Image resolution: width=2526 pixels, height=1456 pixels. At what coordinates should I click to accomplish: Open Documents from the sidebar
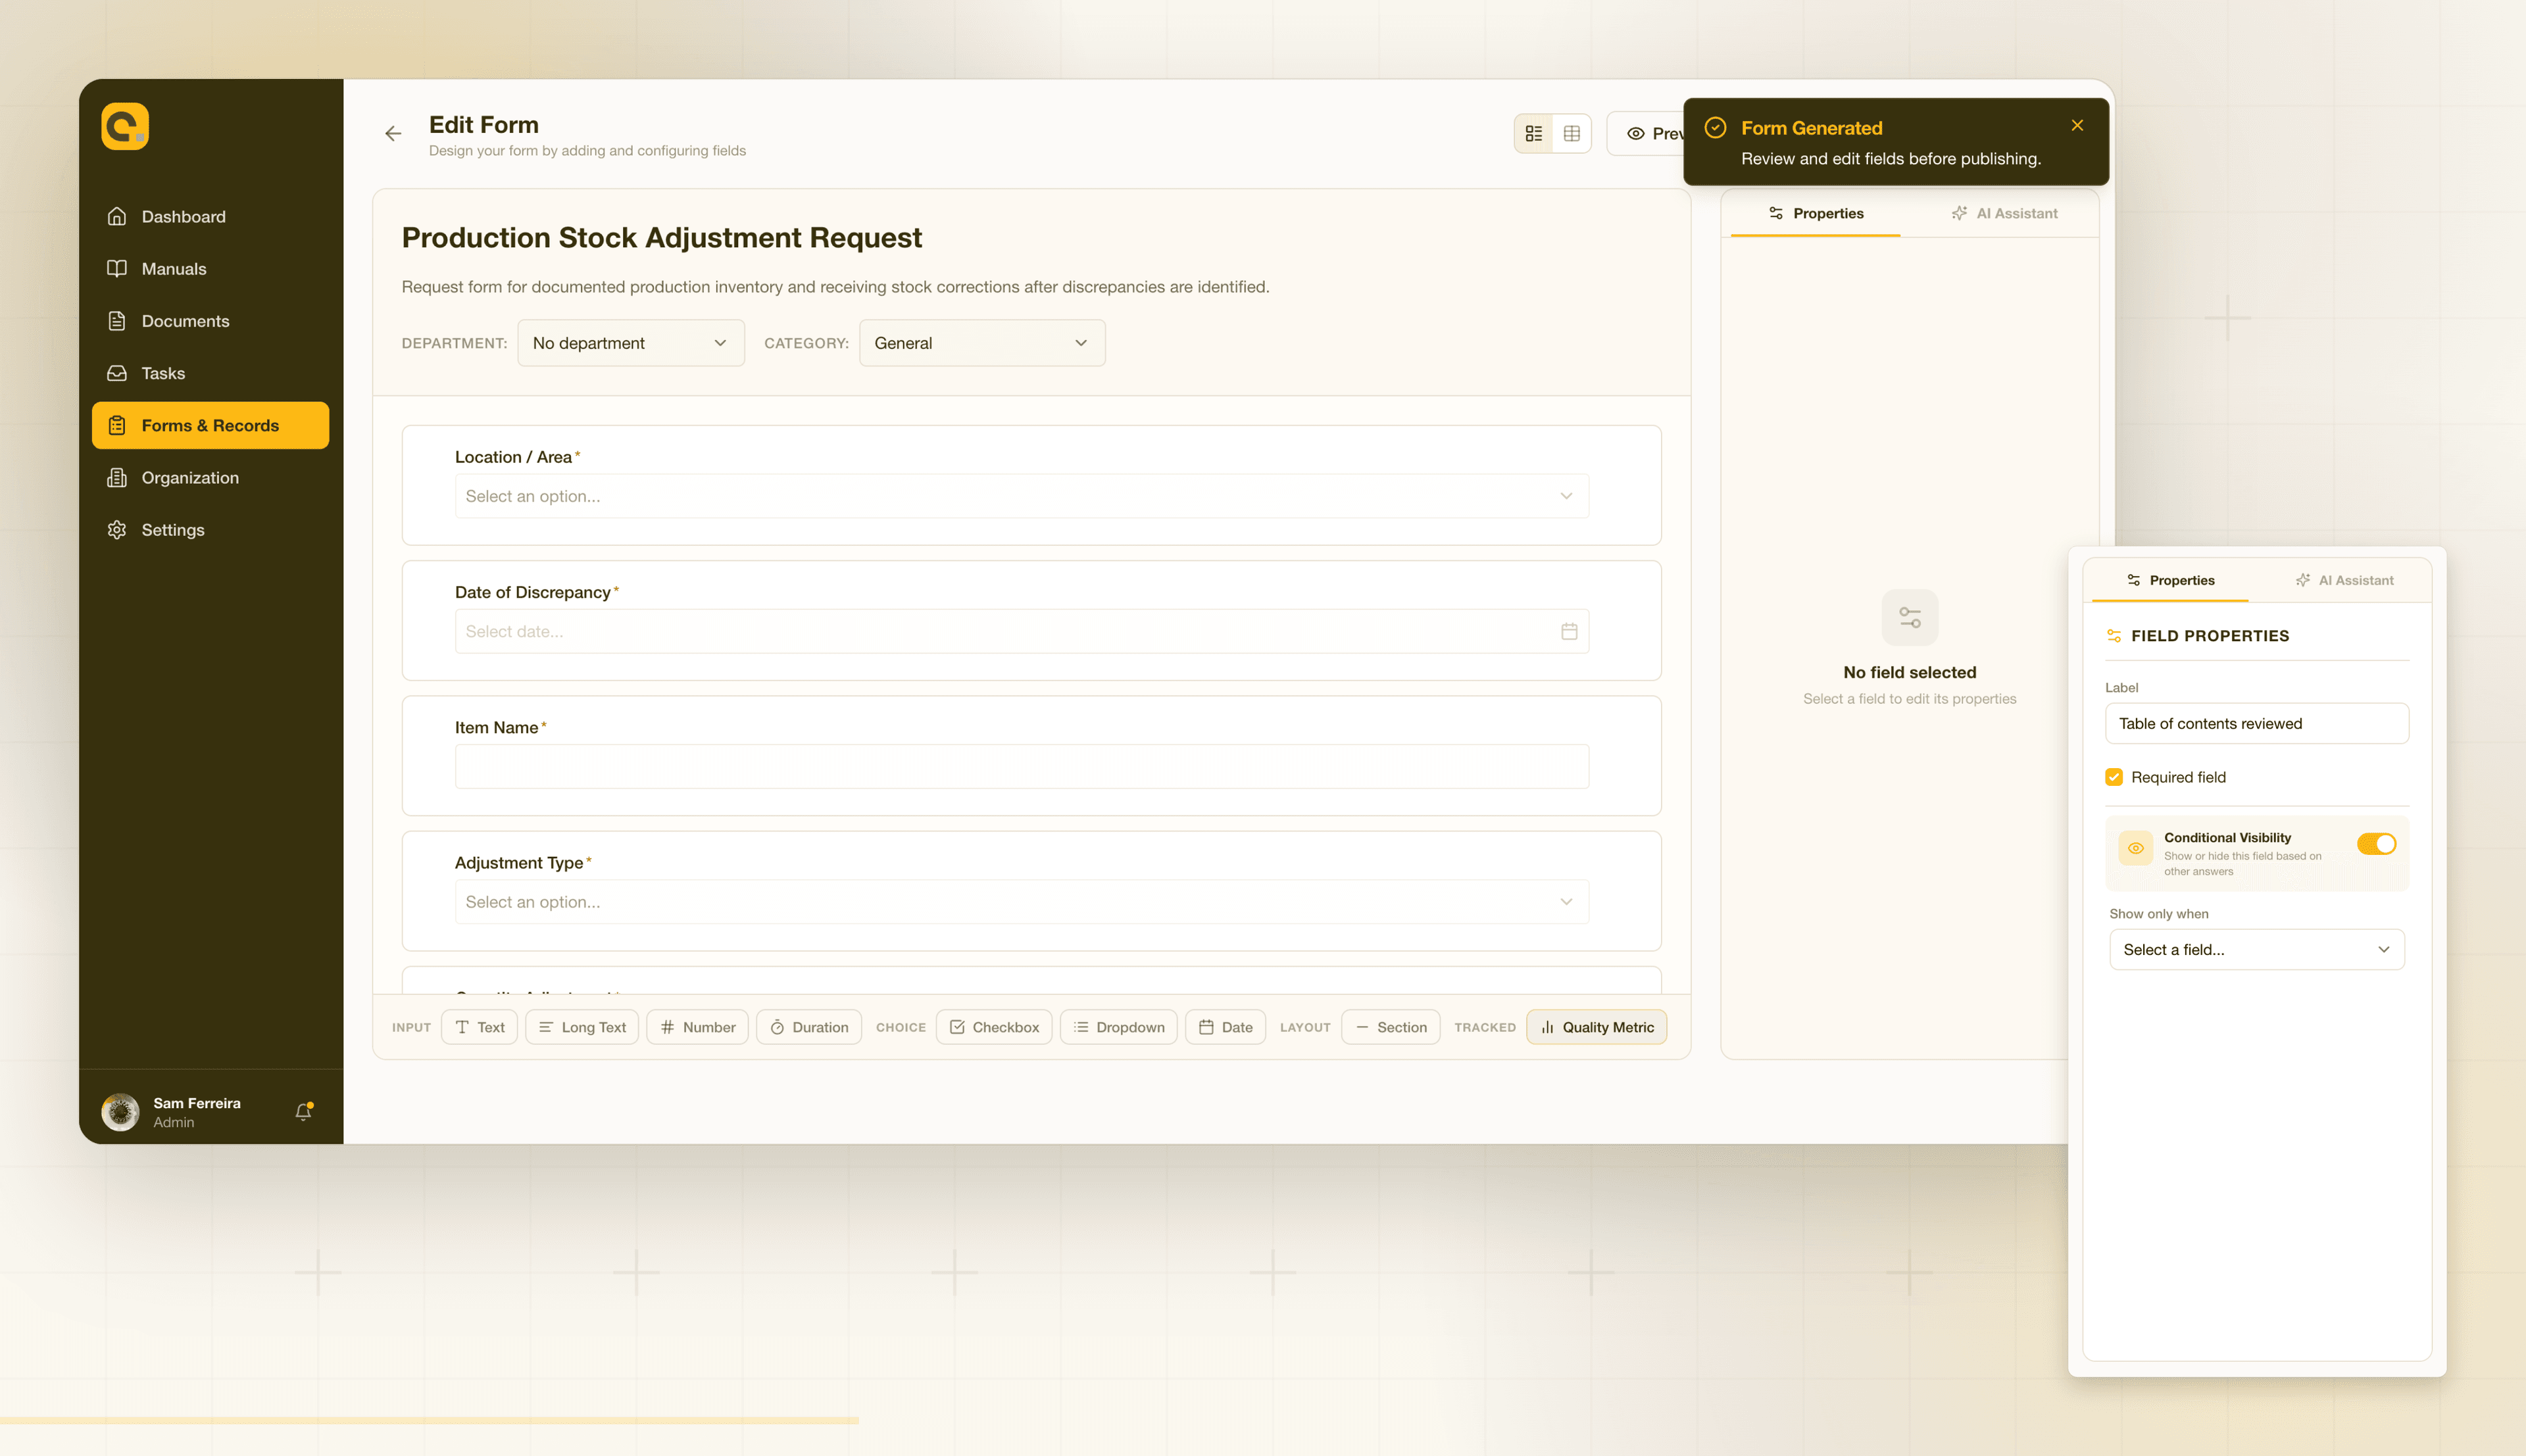pos(210,321)
